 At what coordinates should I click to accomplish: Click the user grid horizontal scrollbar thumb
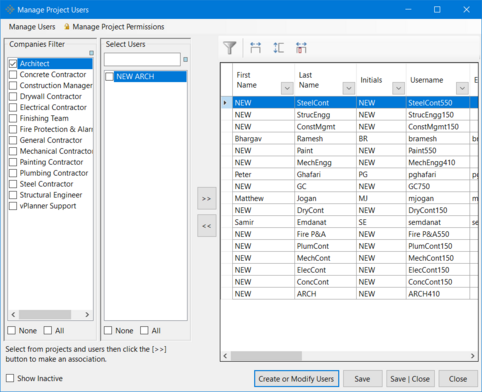[x=266, y=356]
